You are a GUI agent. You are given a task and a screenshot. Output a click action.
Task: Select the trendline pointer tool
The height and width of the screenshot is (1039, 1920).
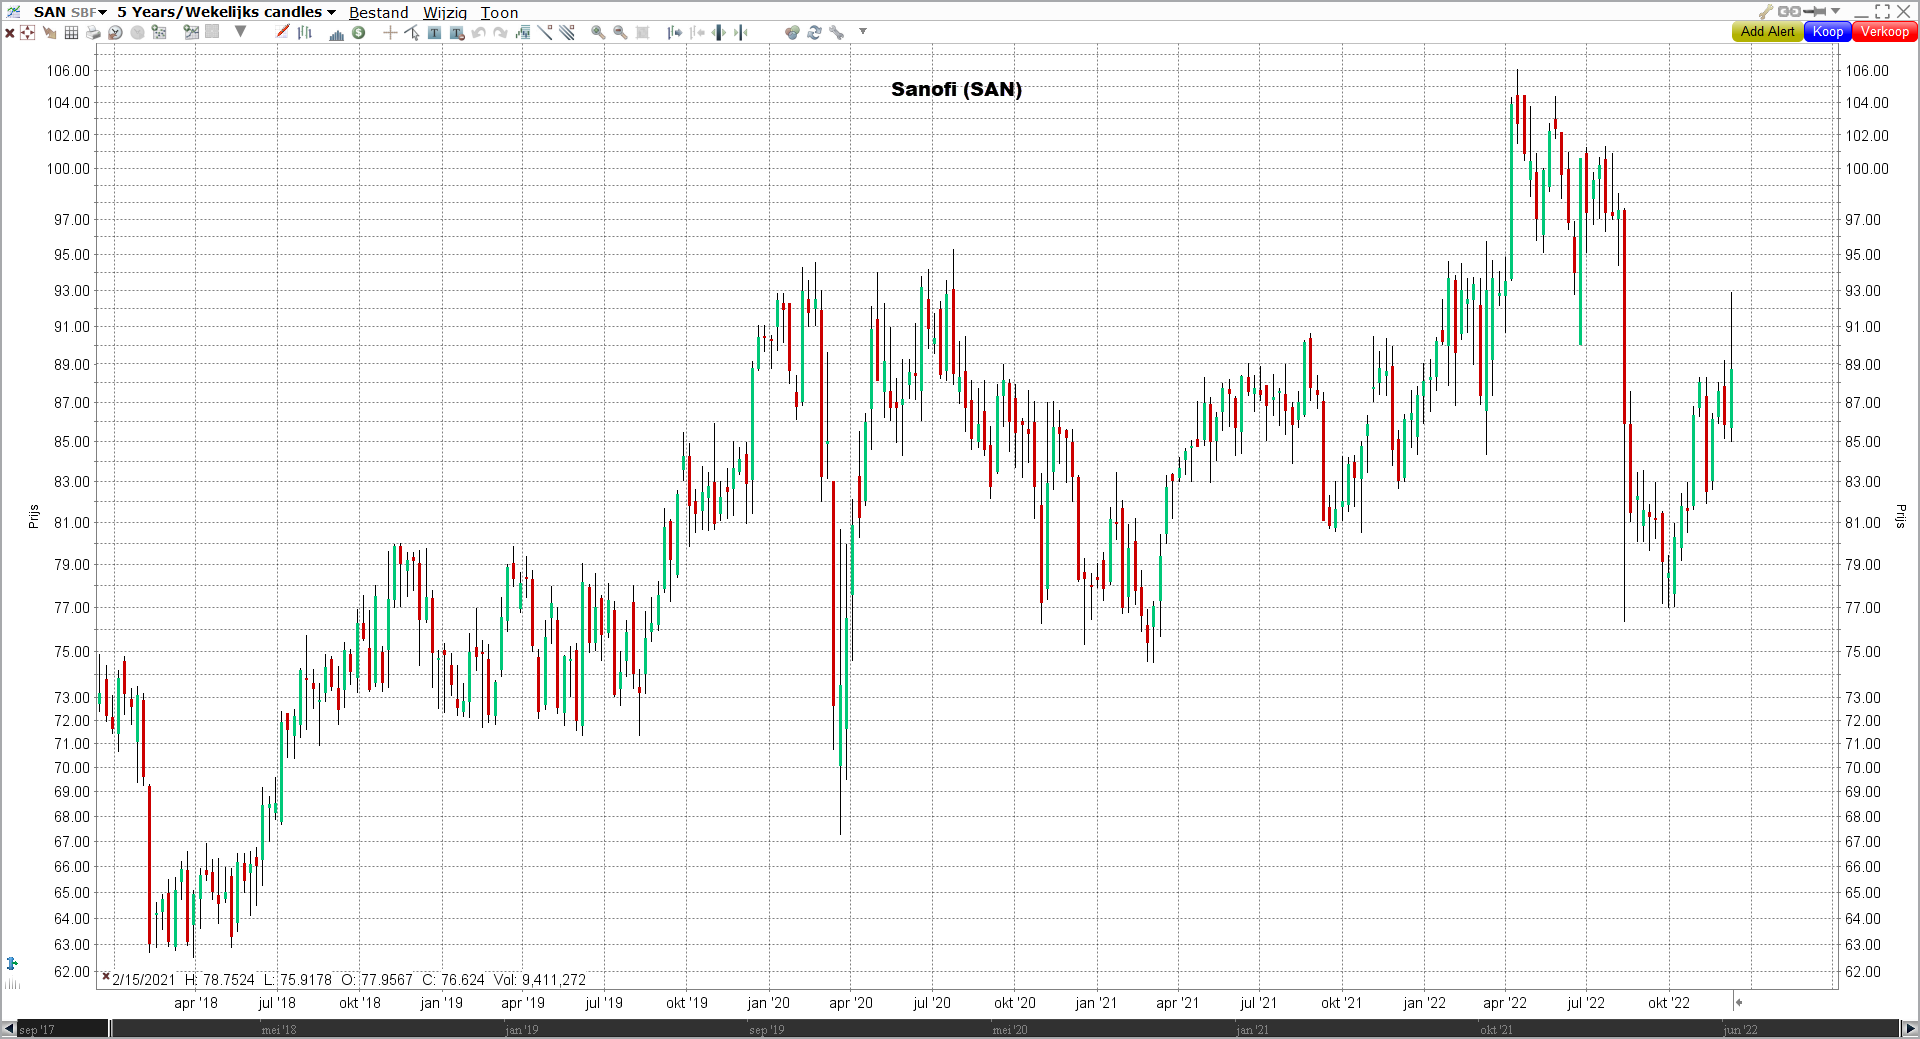(412, 33)
